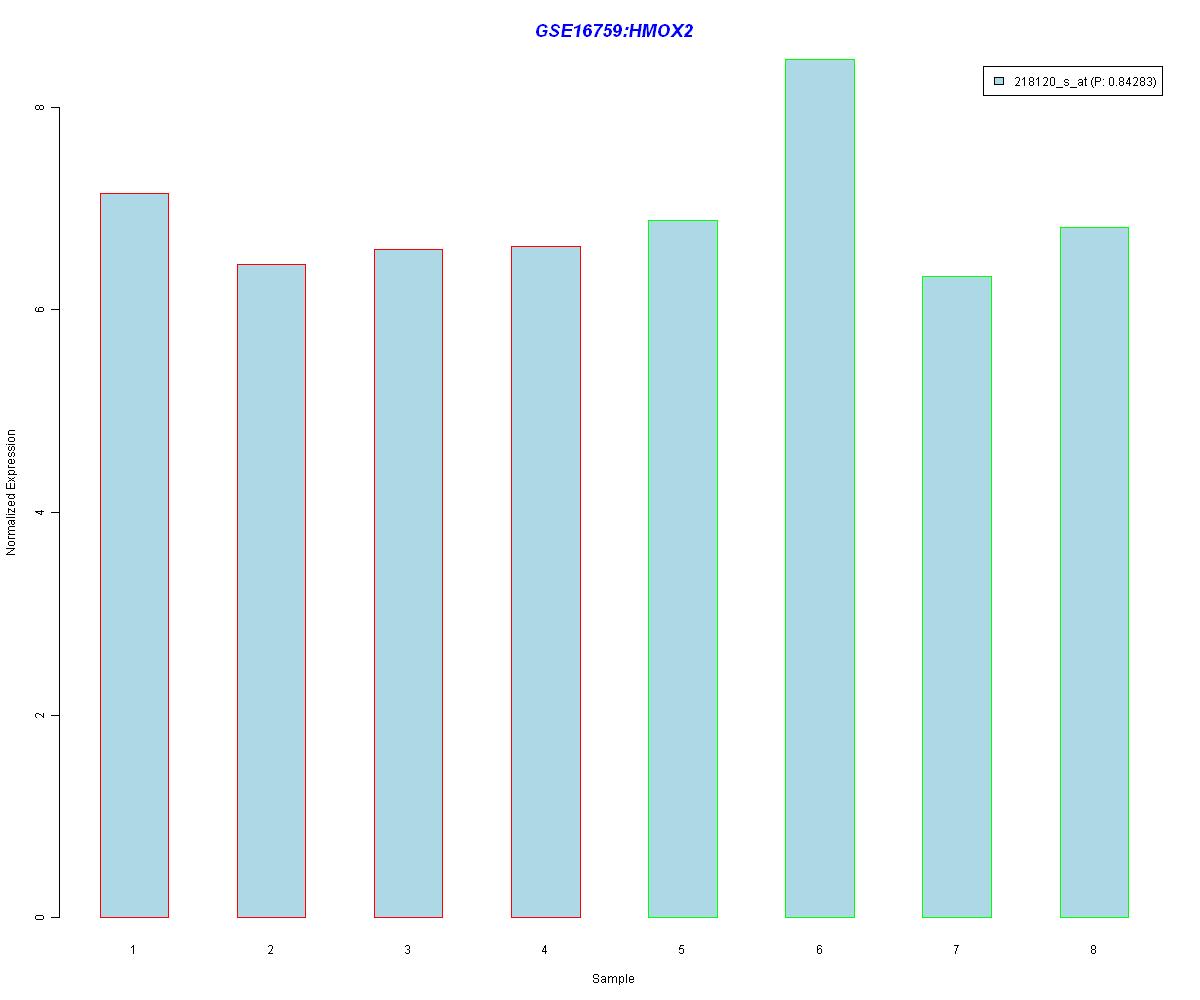Click x-axis tick label 2

[x=270, y=949]
